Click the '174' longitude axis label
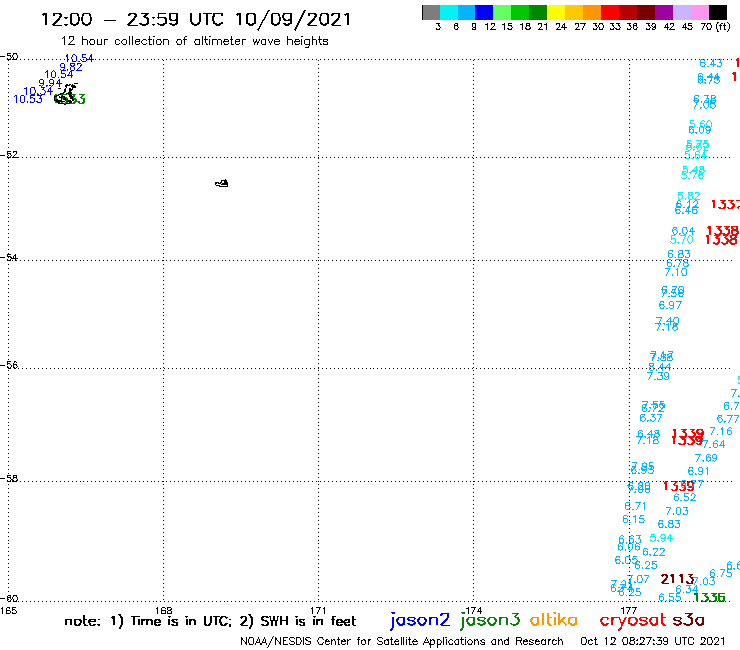Screen dimensions: 740x650 [x=474, y=610]
